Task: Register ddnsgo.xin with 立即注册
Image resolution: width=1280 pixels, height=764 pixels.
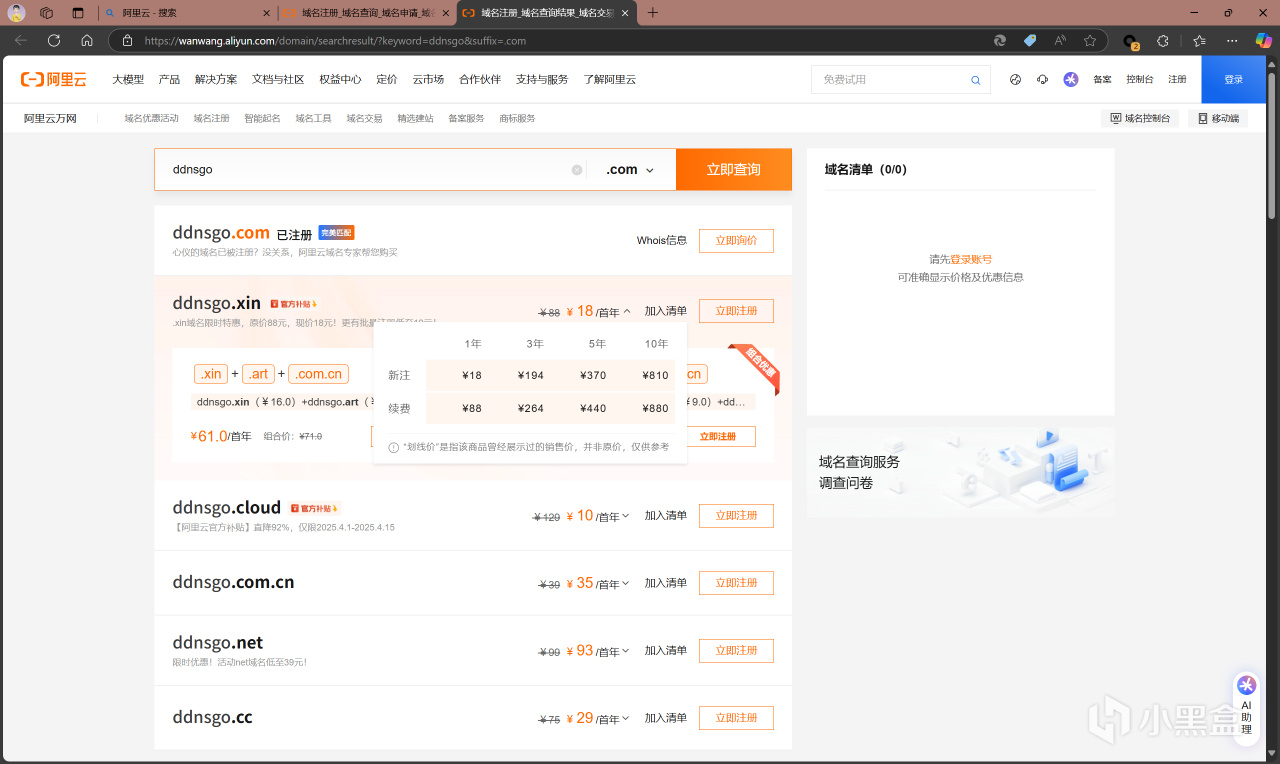Action: (x=736, y=311)
